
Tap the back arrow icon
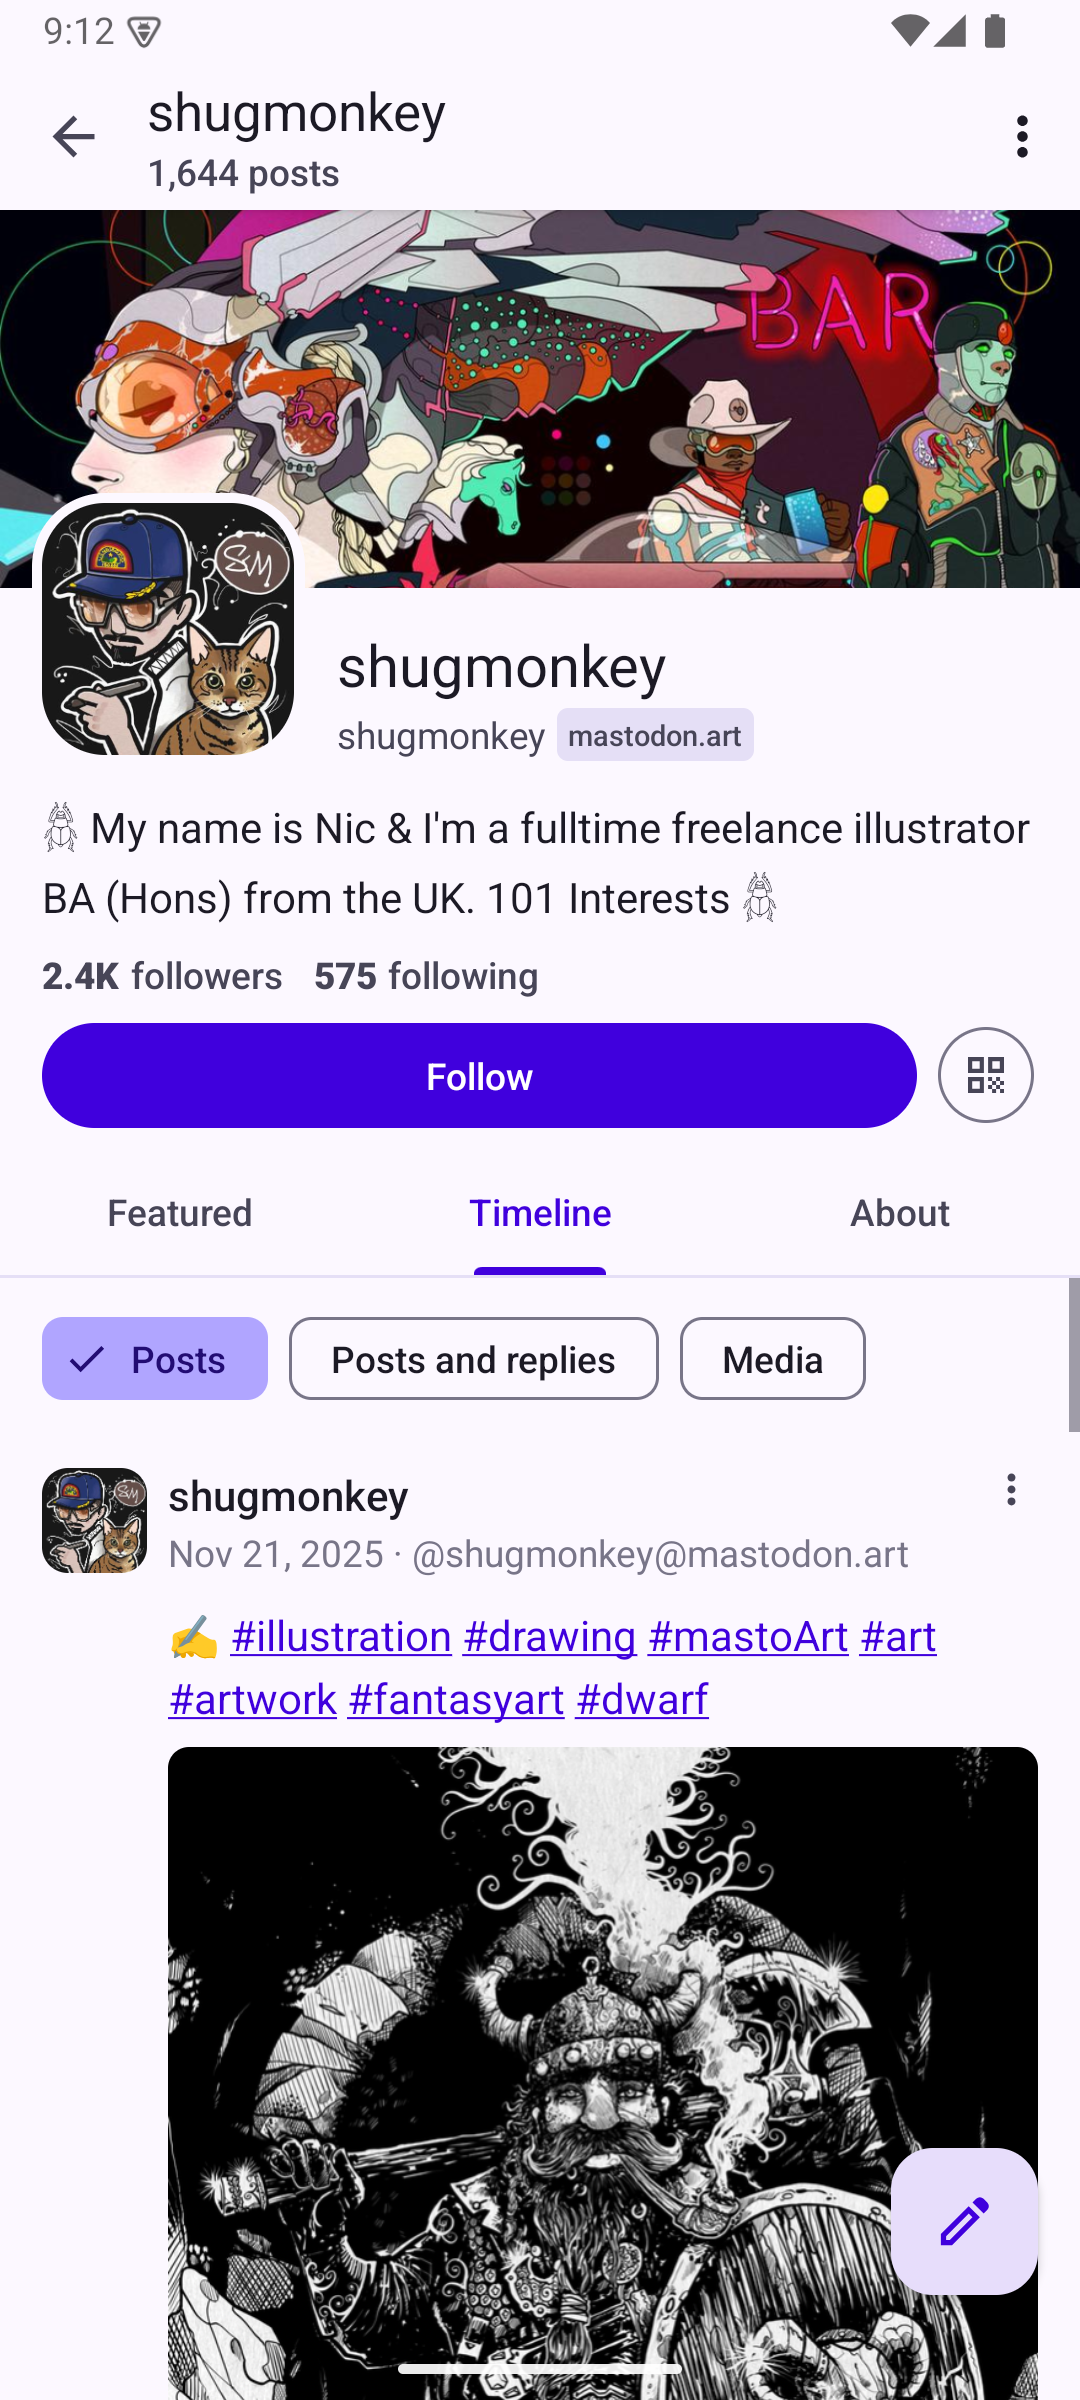[x=73, y=137]
